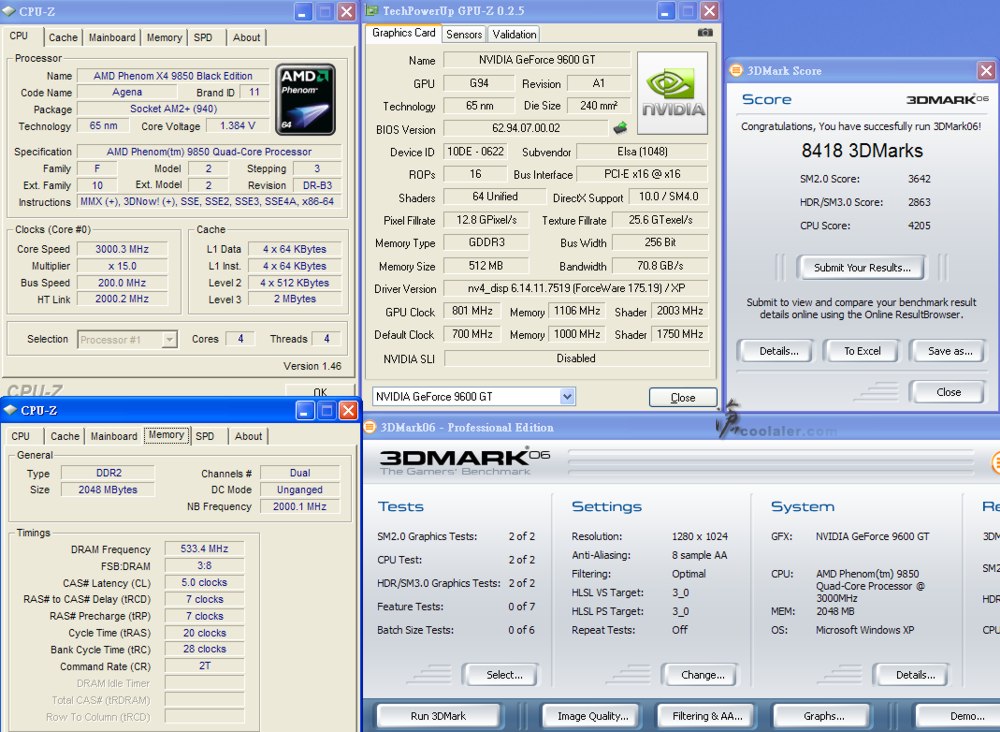Minimize the Memory CPU-Z window

[x=305, y=411]
